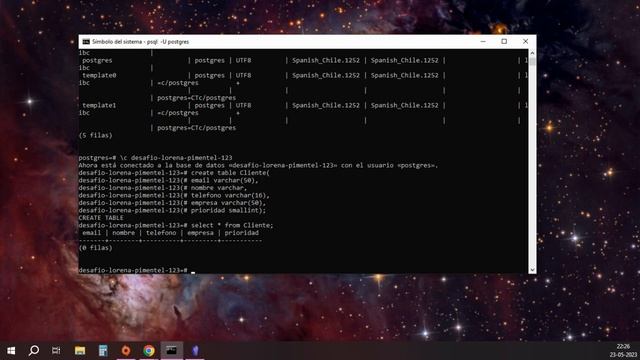The width and height of the screenshot is (640, 360).
Task: Maximize the psql console window
Action: [x=504, y=42]
